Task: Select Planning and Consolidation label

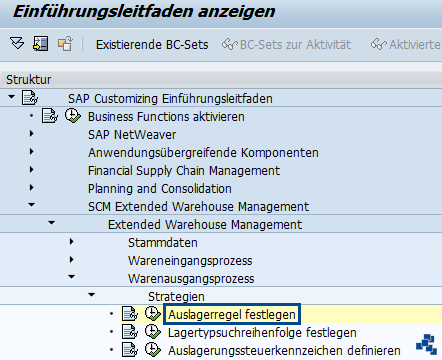Action: (x=160, y=189)
